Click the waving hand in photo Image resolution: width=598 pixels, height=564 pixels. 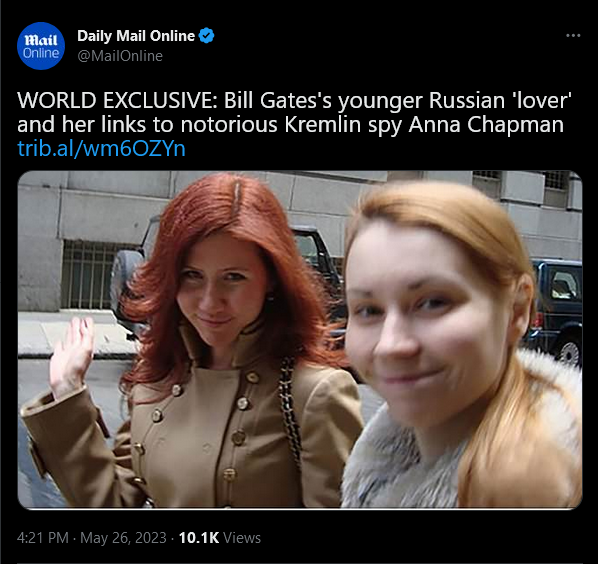(71, 356)
